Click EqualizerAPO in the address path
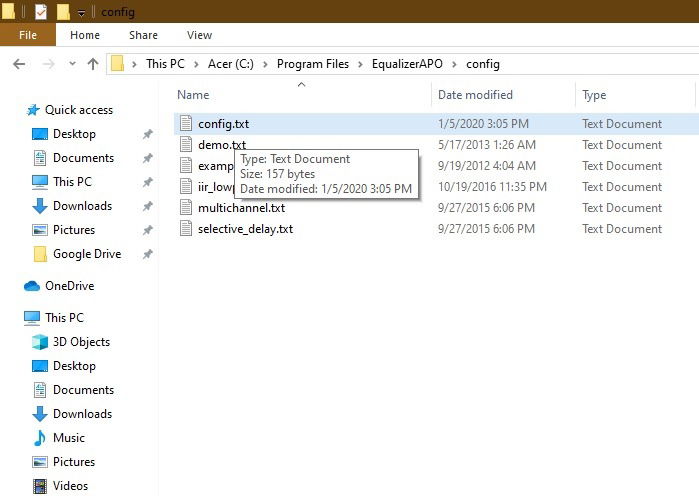The height and width of the screenshot is (496, 699). (x=407, y=64)
